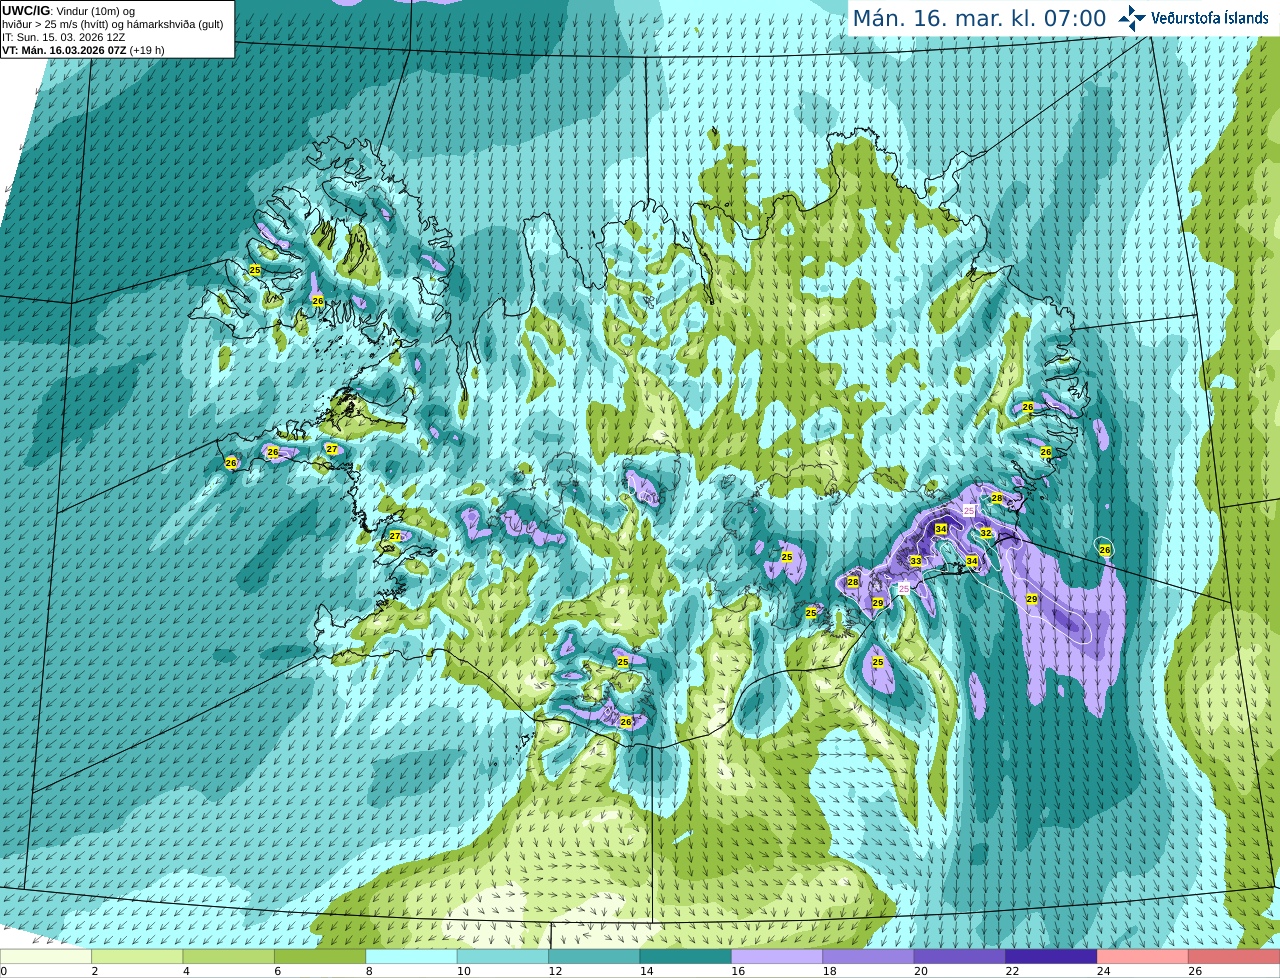Pick the 4–6 m/s legend color swatch
The image size is (1280, 978).
229,957
